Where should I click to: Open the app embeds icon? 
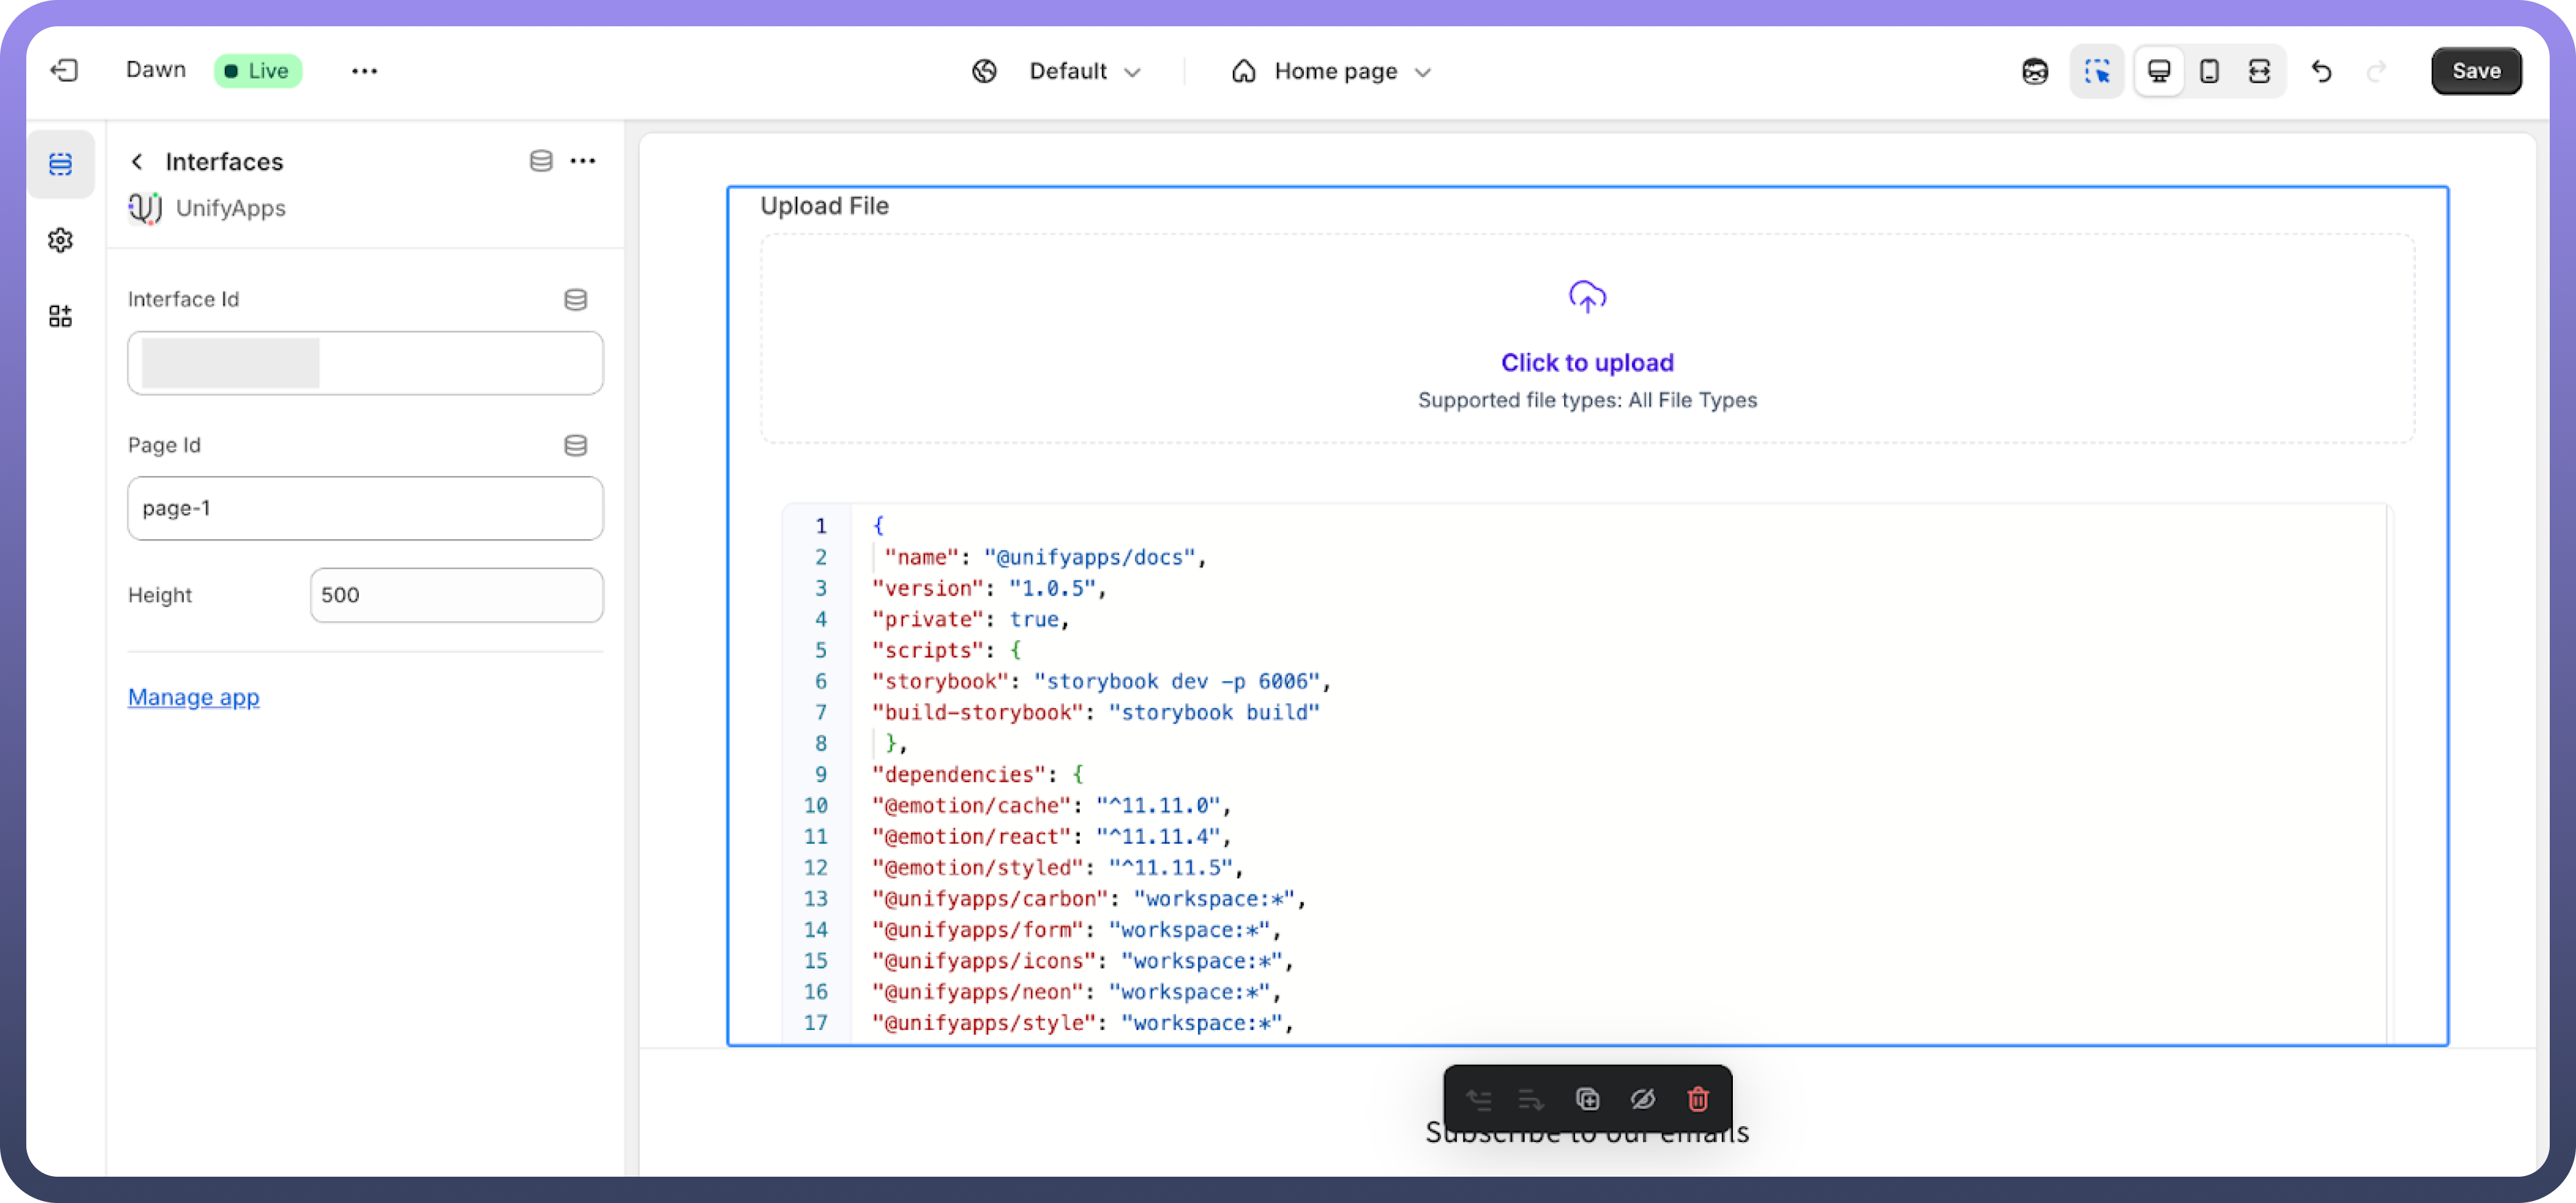[x=60, y=317]
